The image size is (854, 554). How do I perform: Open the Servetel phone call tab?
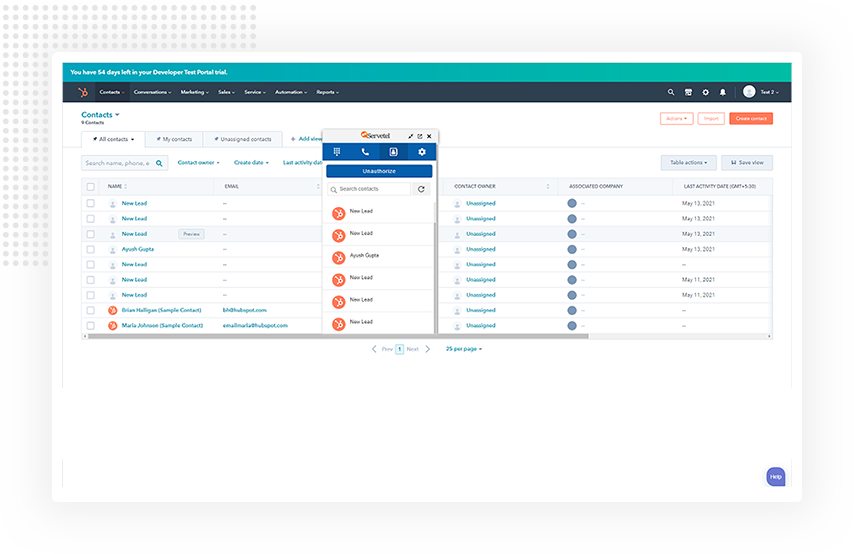[x=365, y=152]
